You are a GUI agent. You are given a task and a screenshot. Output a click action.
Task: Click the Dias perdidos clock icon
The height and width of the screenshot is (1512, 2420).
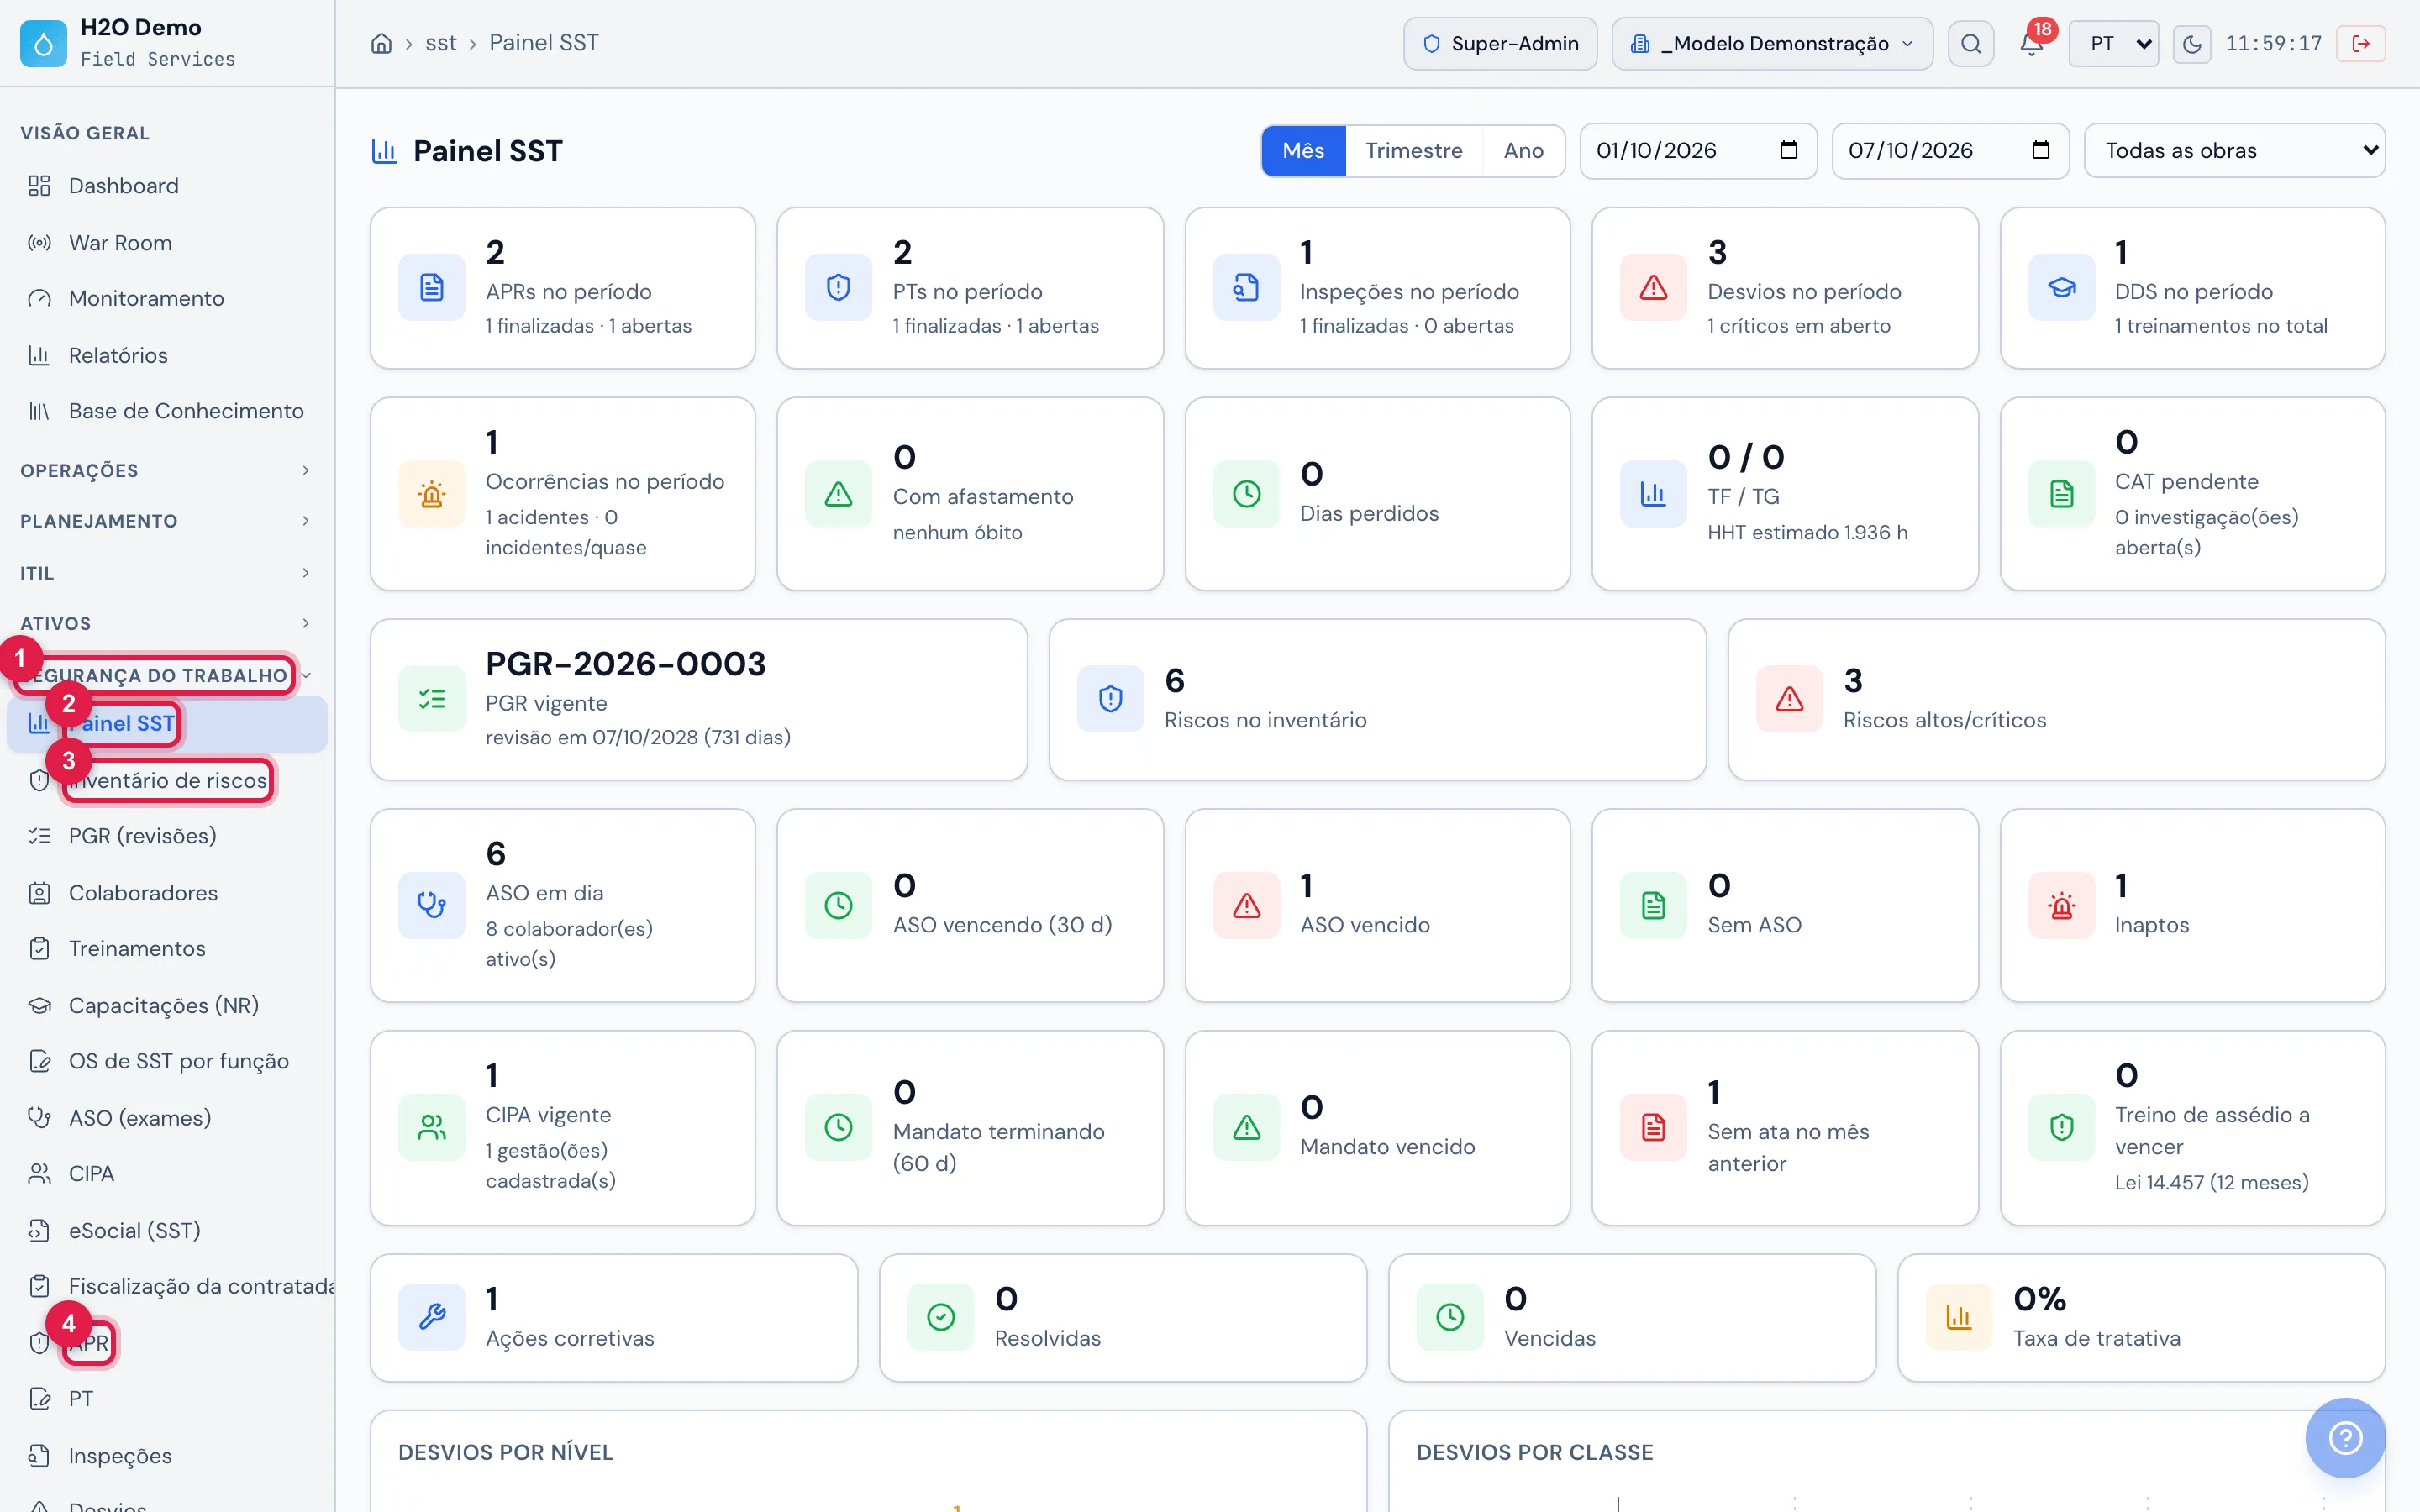click(1246, 494)
